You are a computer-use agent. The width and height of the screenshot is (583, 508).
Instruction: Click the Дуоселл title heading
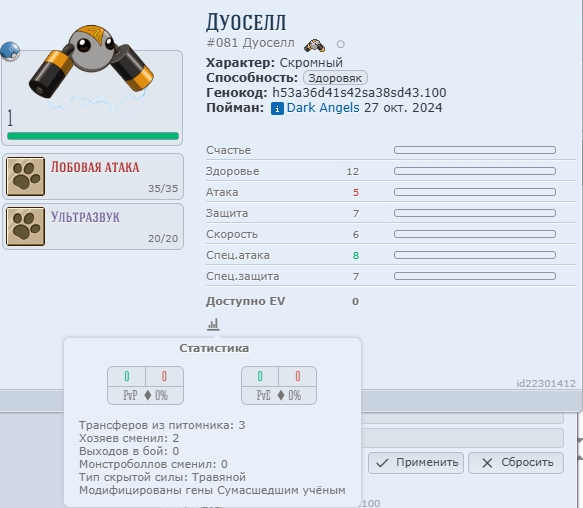pyautogui.click(x=246, y=22)
